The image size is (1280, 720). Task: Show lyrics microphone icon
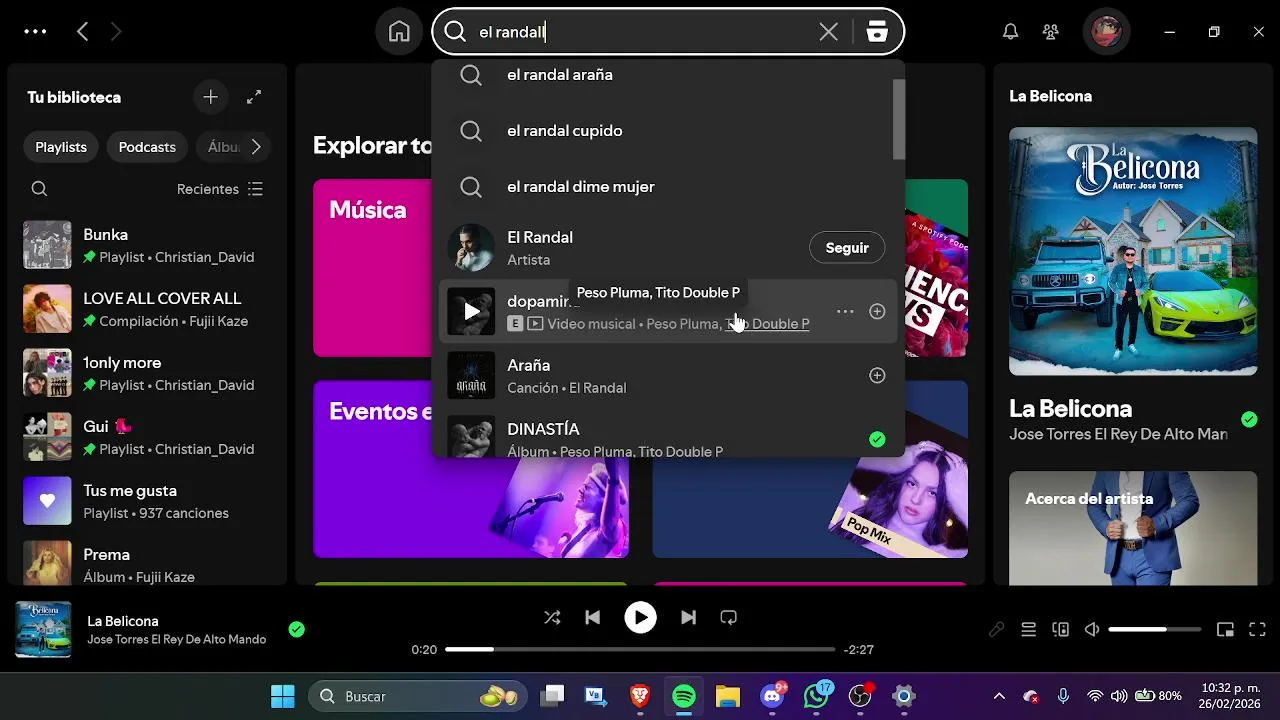[996, 629]
